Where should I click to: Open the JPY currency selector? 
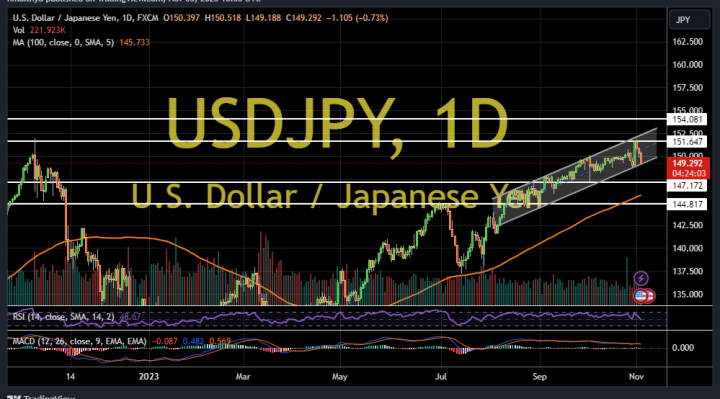pos(689,20)
